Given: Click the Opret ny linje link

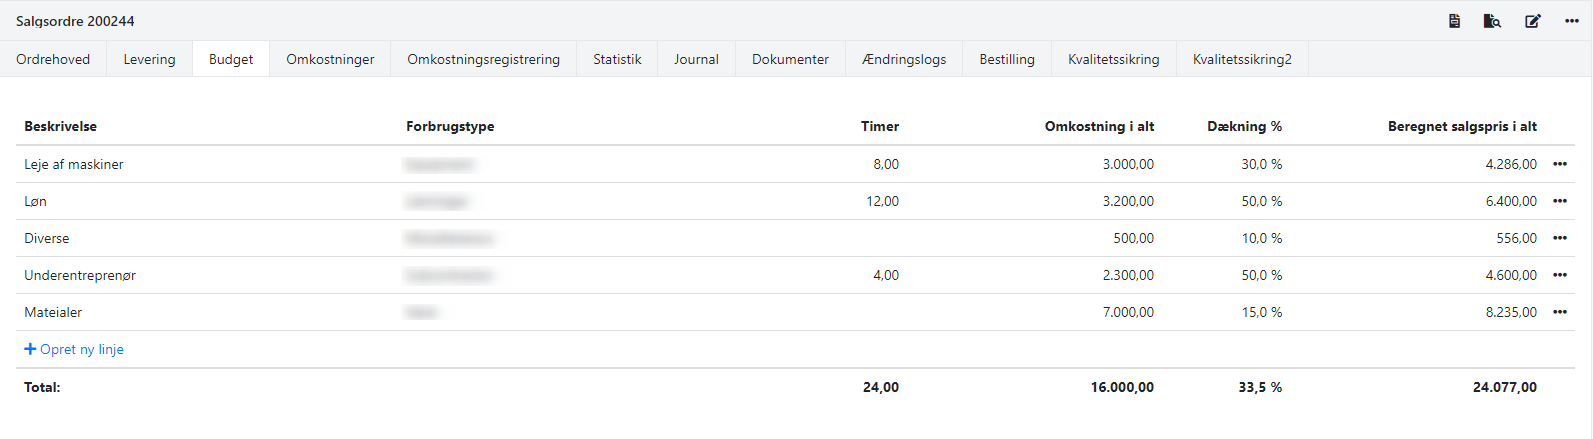Looking at the screenshot, I should (82, 349).
